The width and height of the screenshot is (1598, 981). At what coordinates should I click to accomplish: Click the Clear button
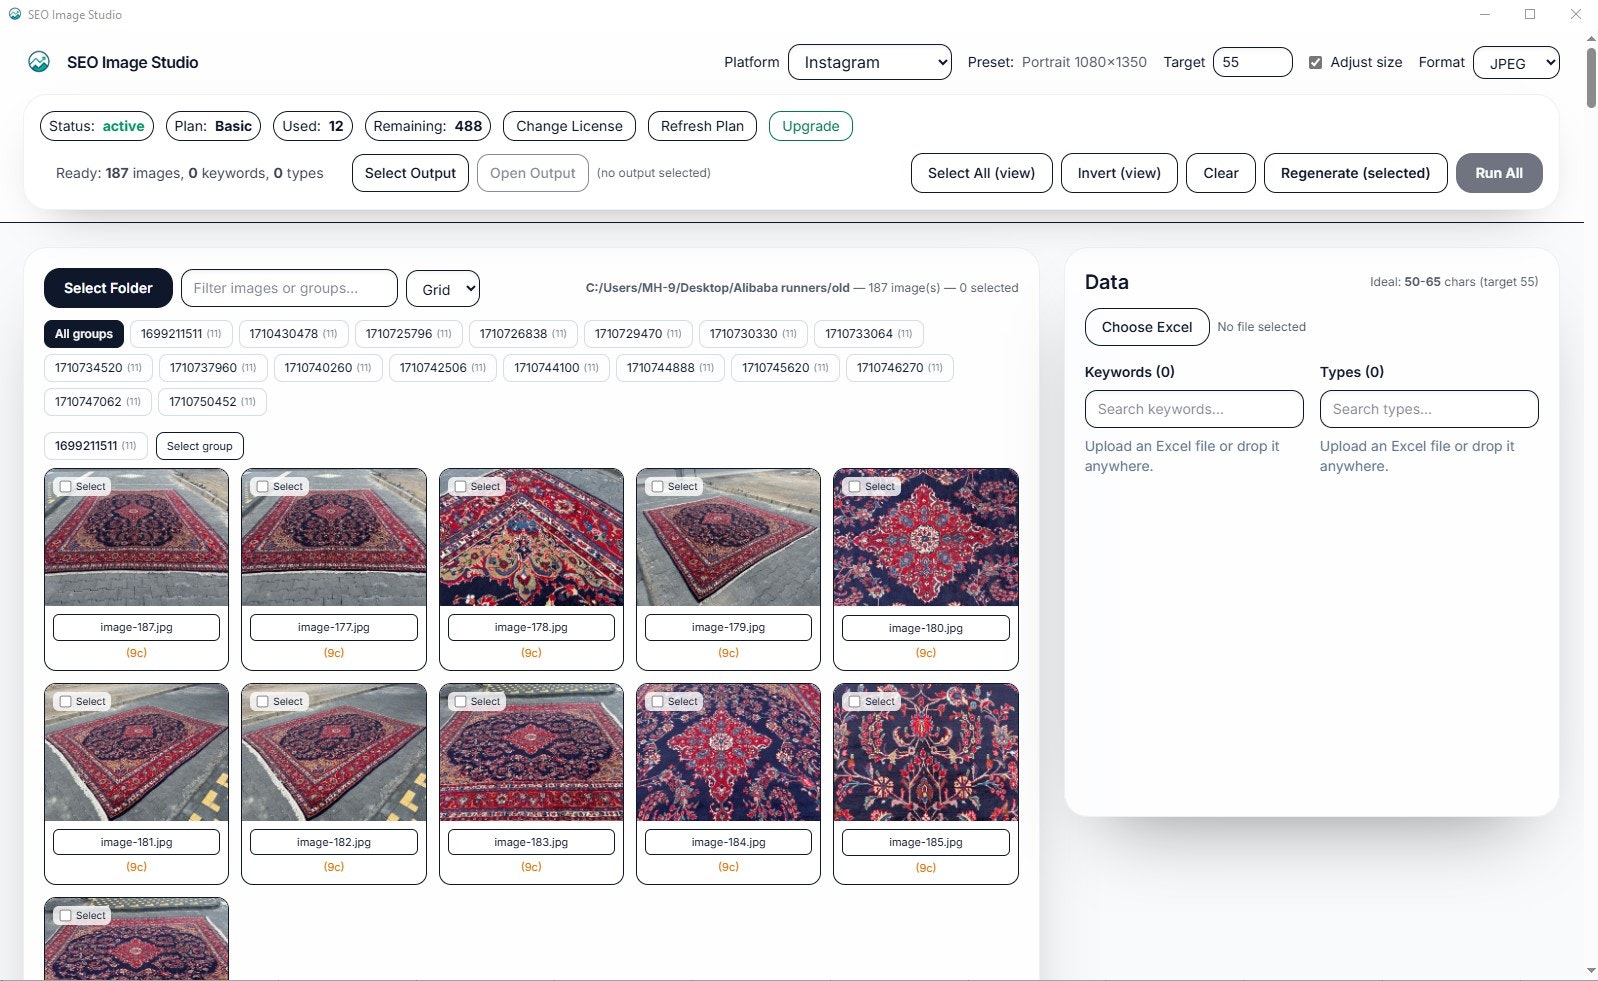coord(1221,173)
